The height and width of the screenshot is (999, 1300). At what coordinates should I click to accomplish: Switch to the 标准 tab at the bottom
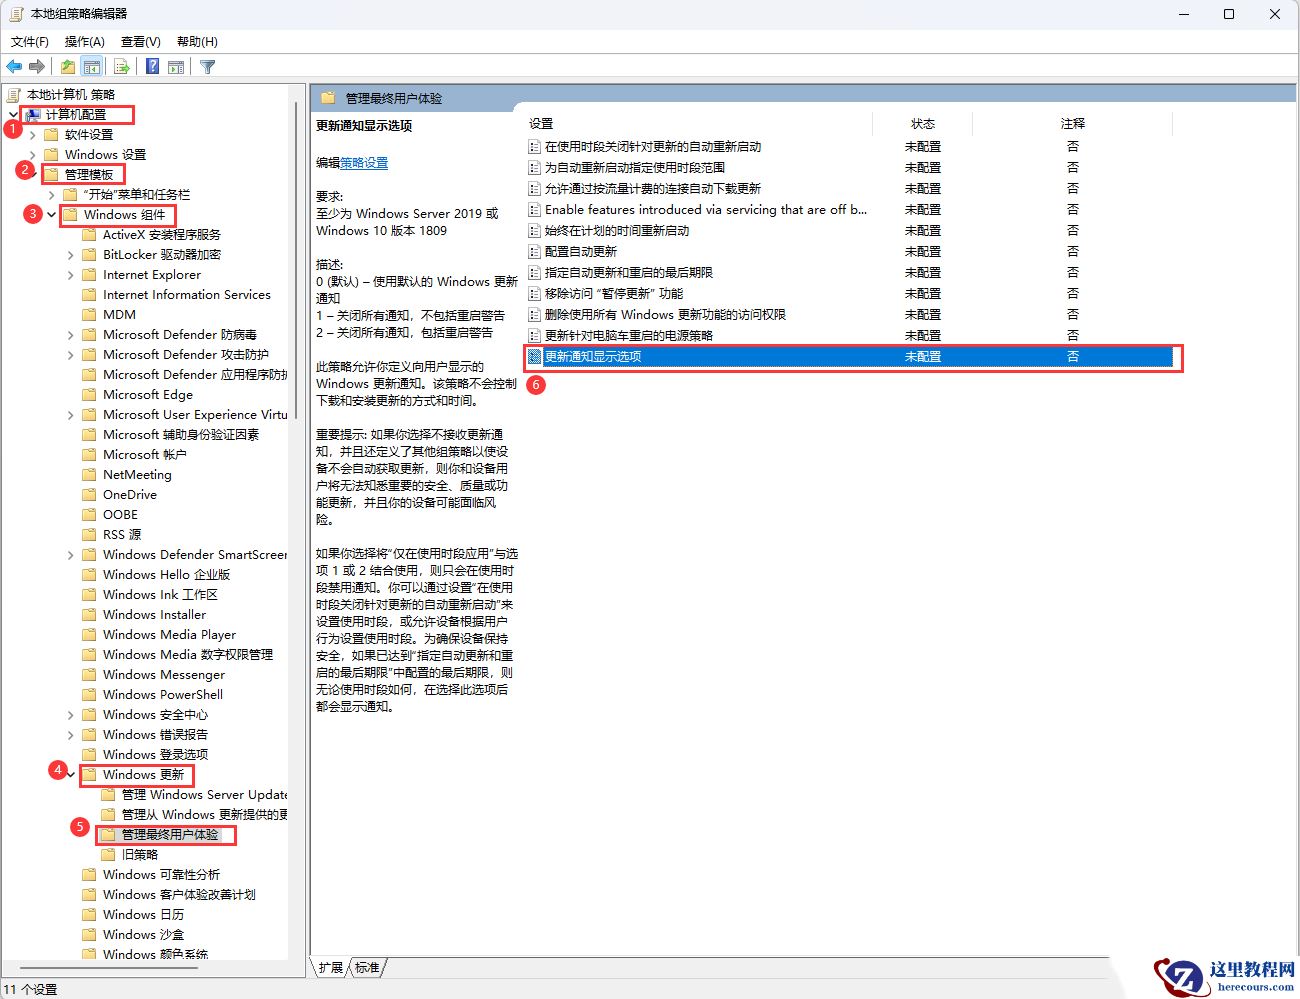click(367, 967)
